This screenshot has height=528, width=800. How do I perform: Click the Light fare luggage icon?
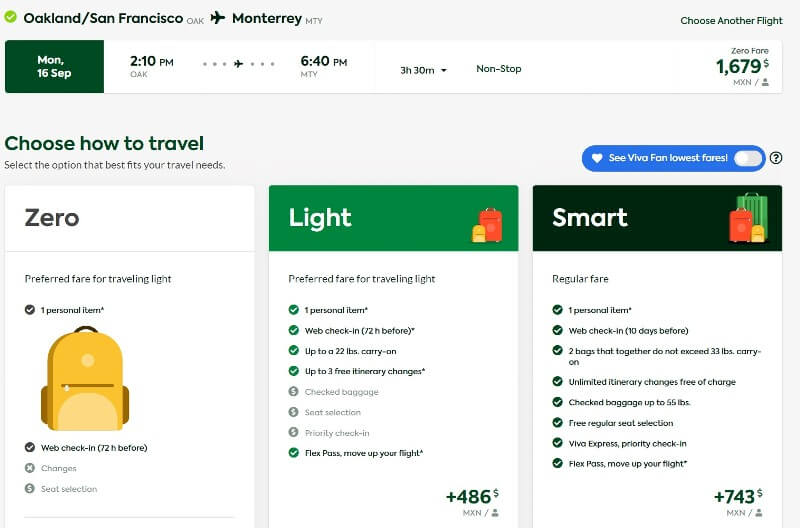[x=487, y=225]
